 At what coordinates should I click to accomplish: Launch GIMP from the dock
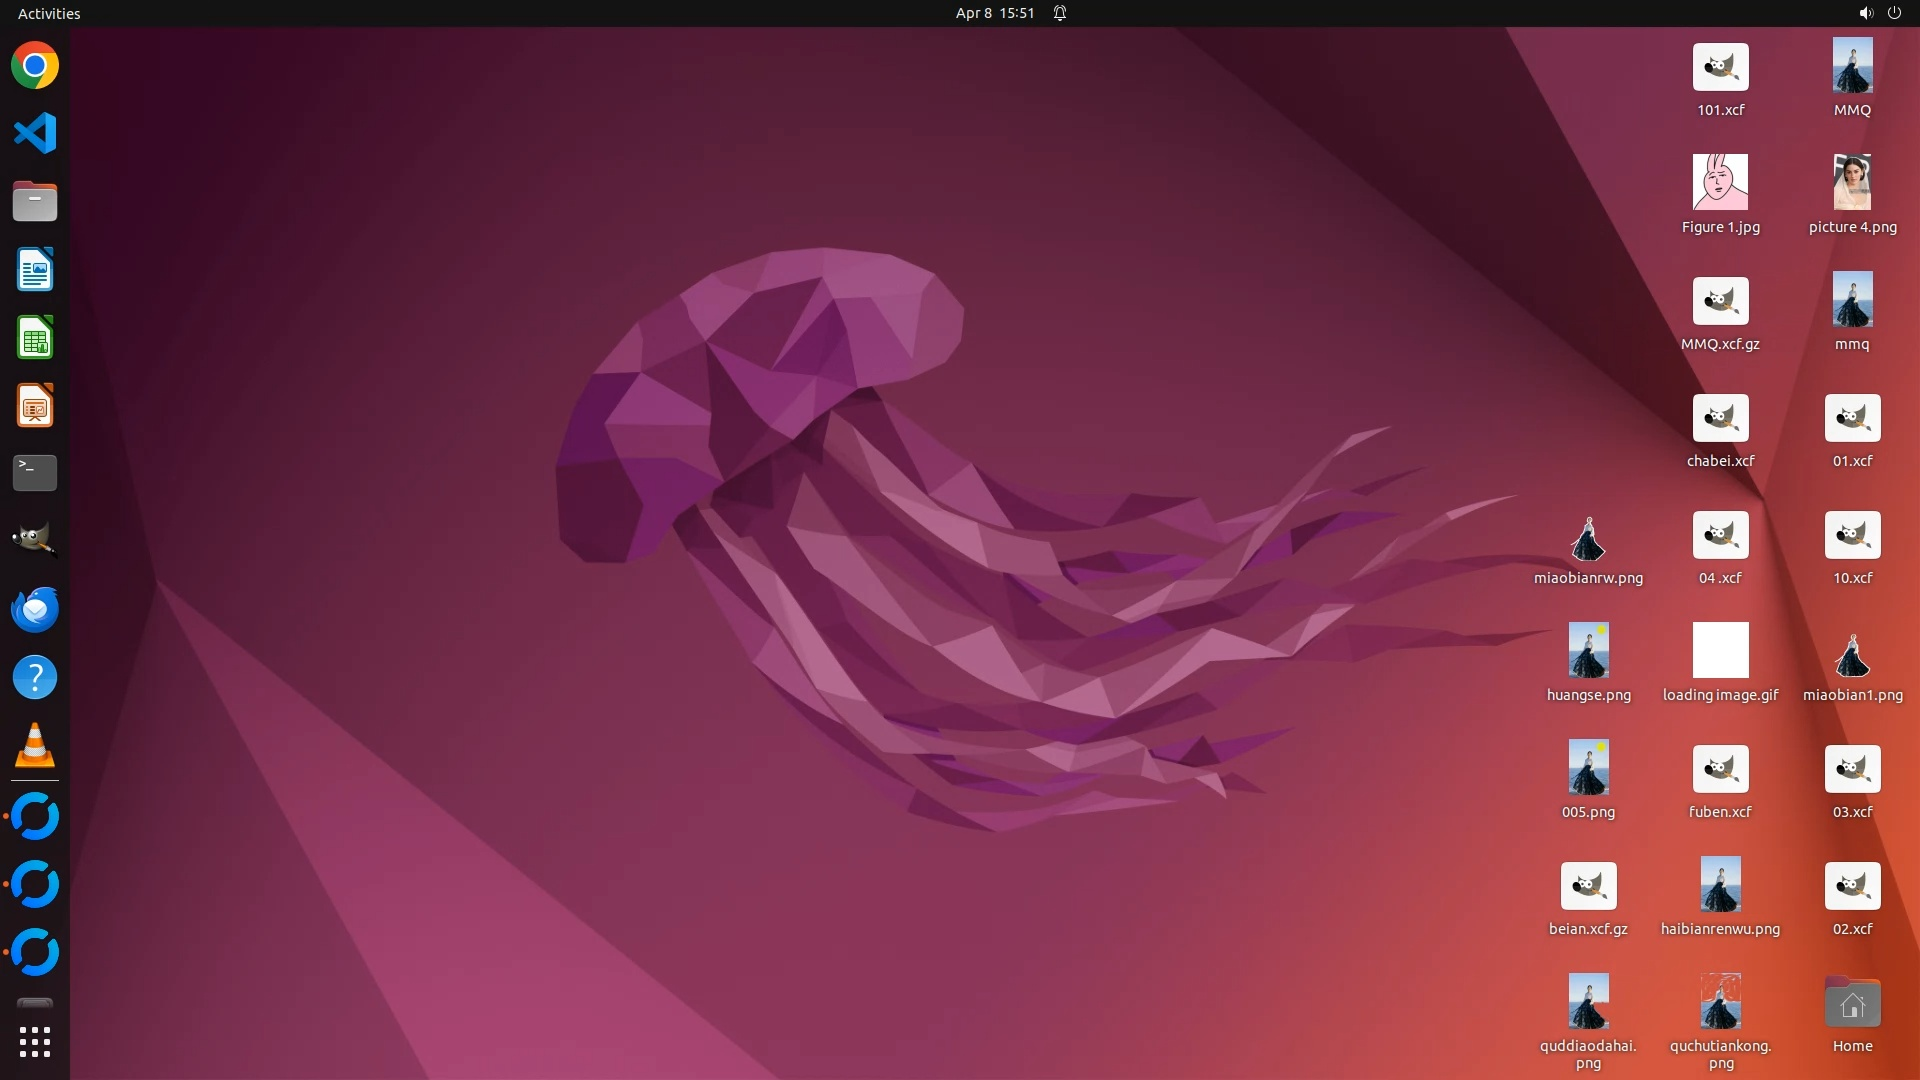[x=35, y=540]
